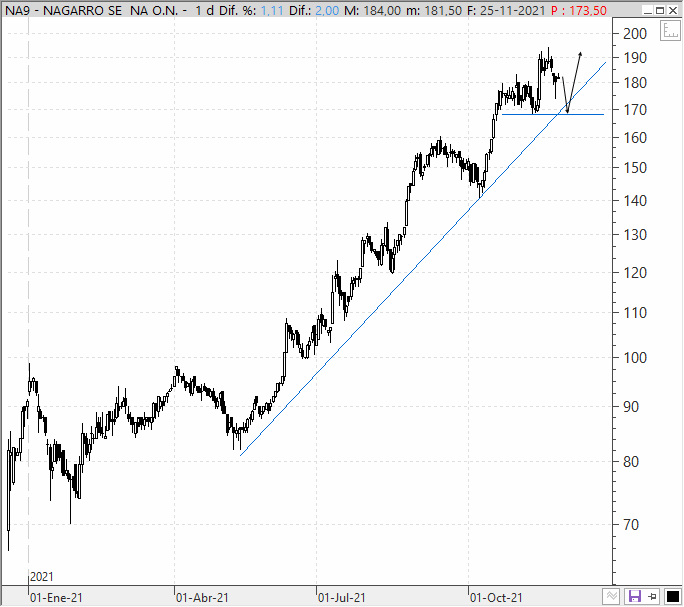Click the '2021' year marker

pyautogui.click(x=41, y=577)
